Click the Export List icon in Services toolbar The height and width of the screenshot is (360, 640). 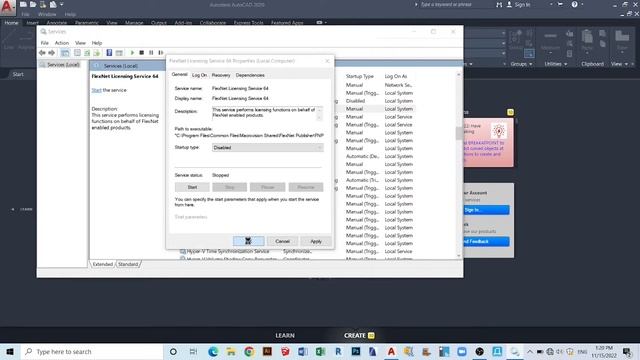(x=97, y=53)
